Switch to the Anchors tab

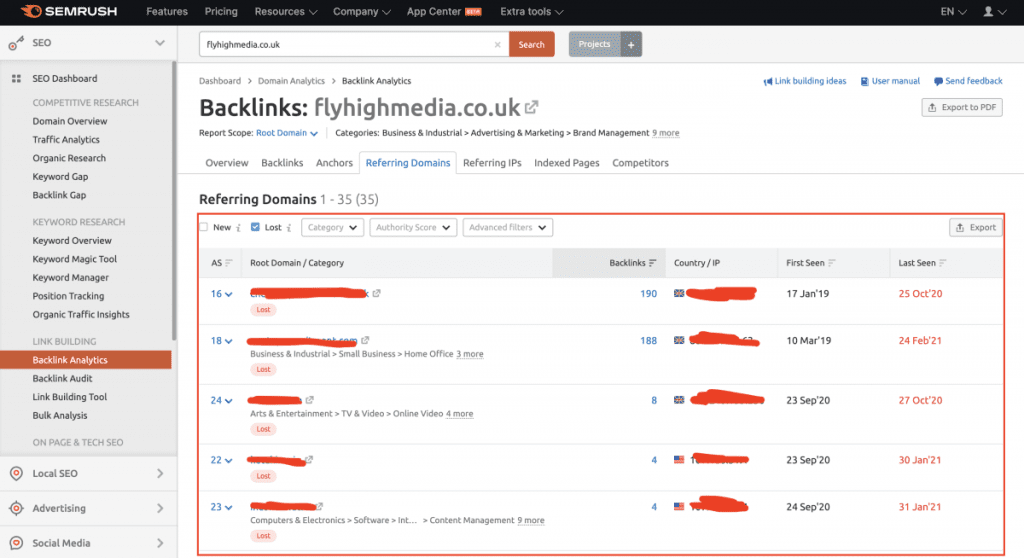tap(334, 163)
